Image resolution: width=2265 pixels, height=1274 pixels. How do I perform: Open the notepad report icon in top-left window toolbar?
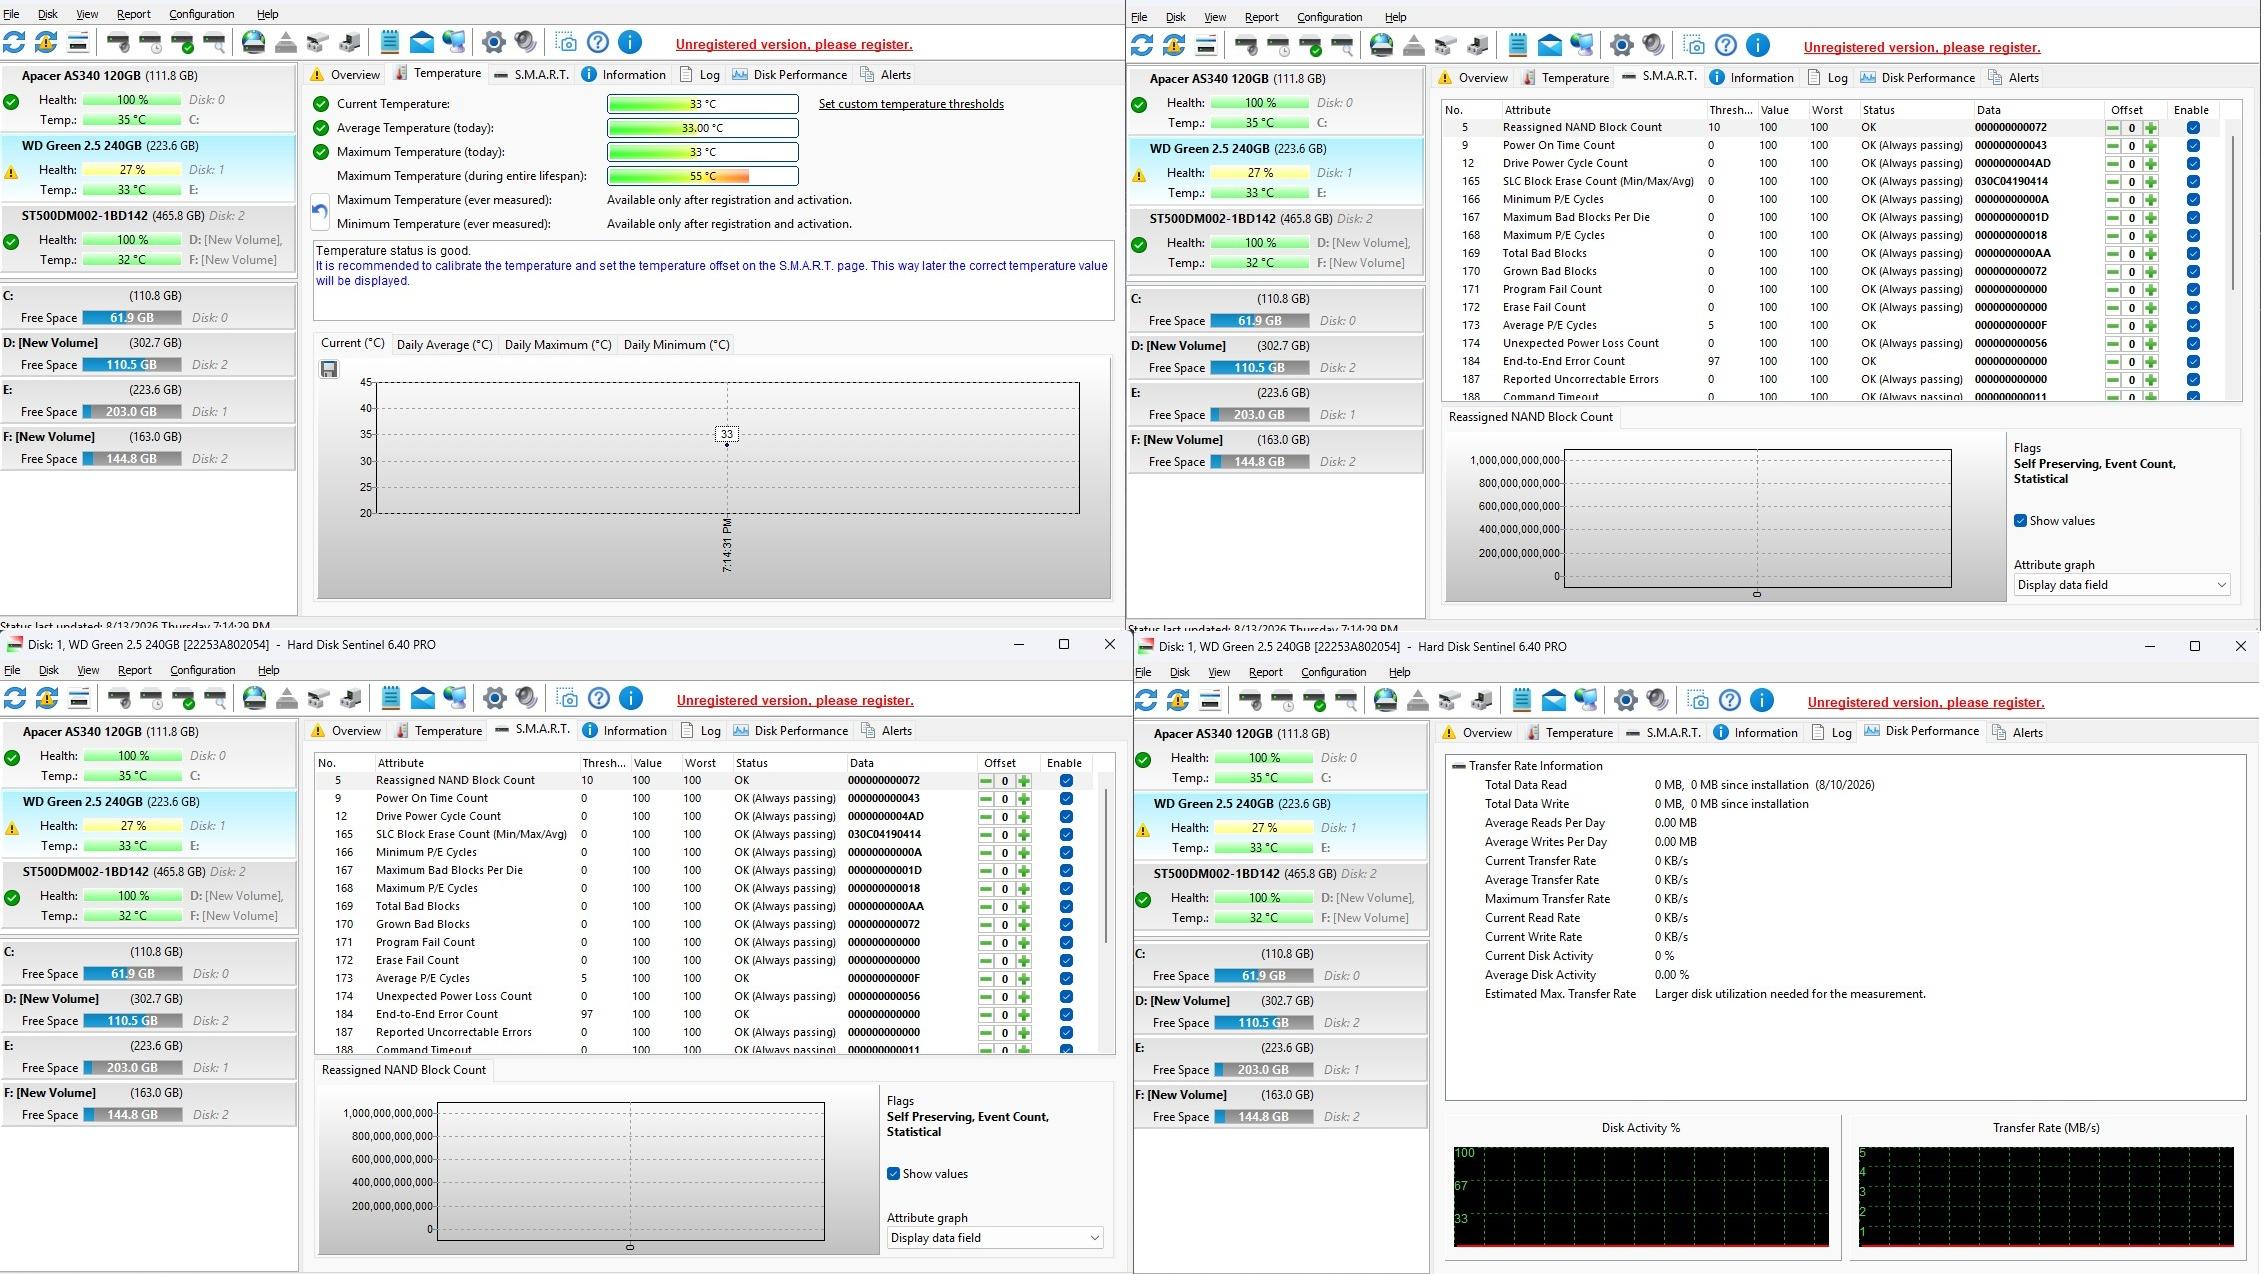coord(390,42)
